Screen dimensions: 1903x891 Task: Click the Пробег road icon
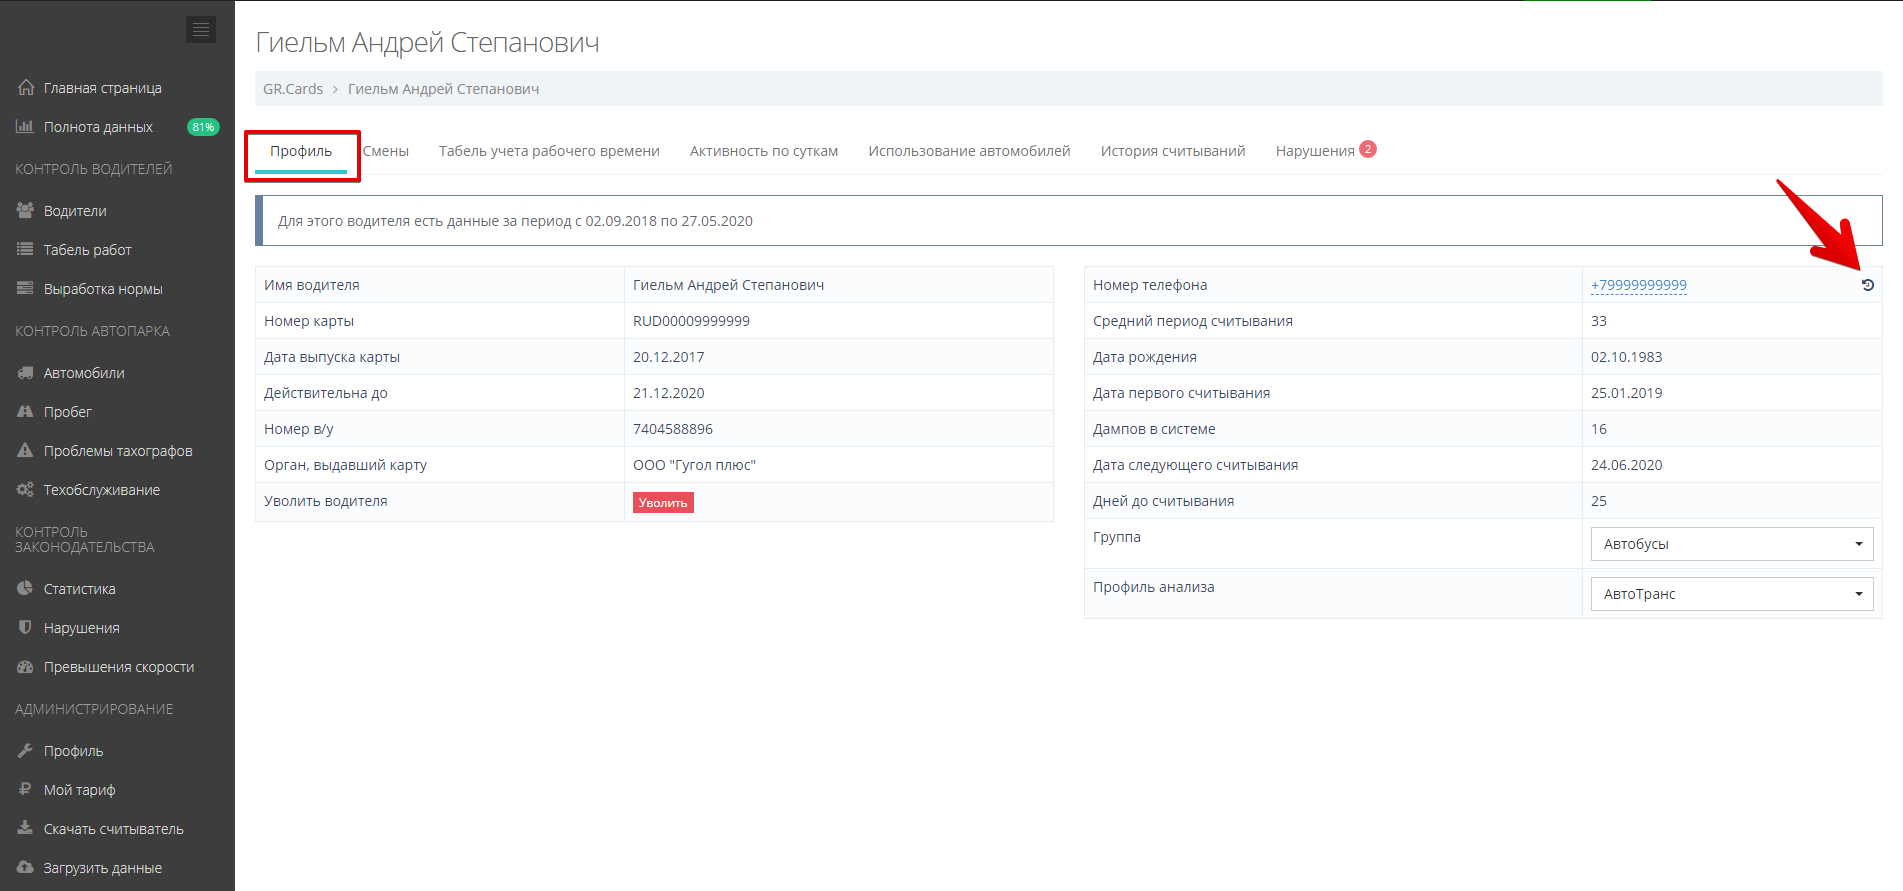tap(26, 412)
